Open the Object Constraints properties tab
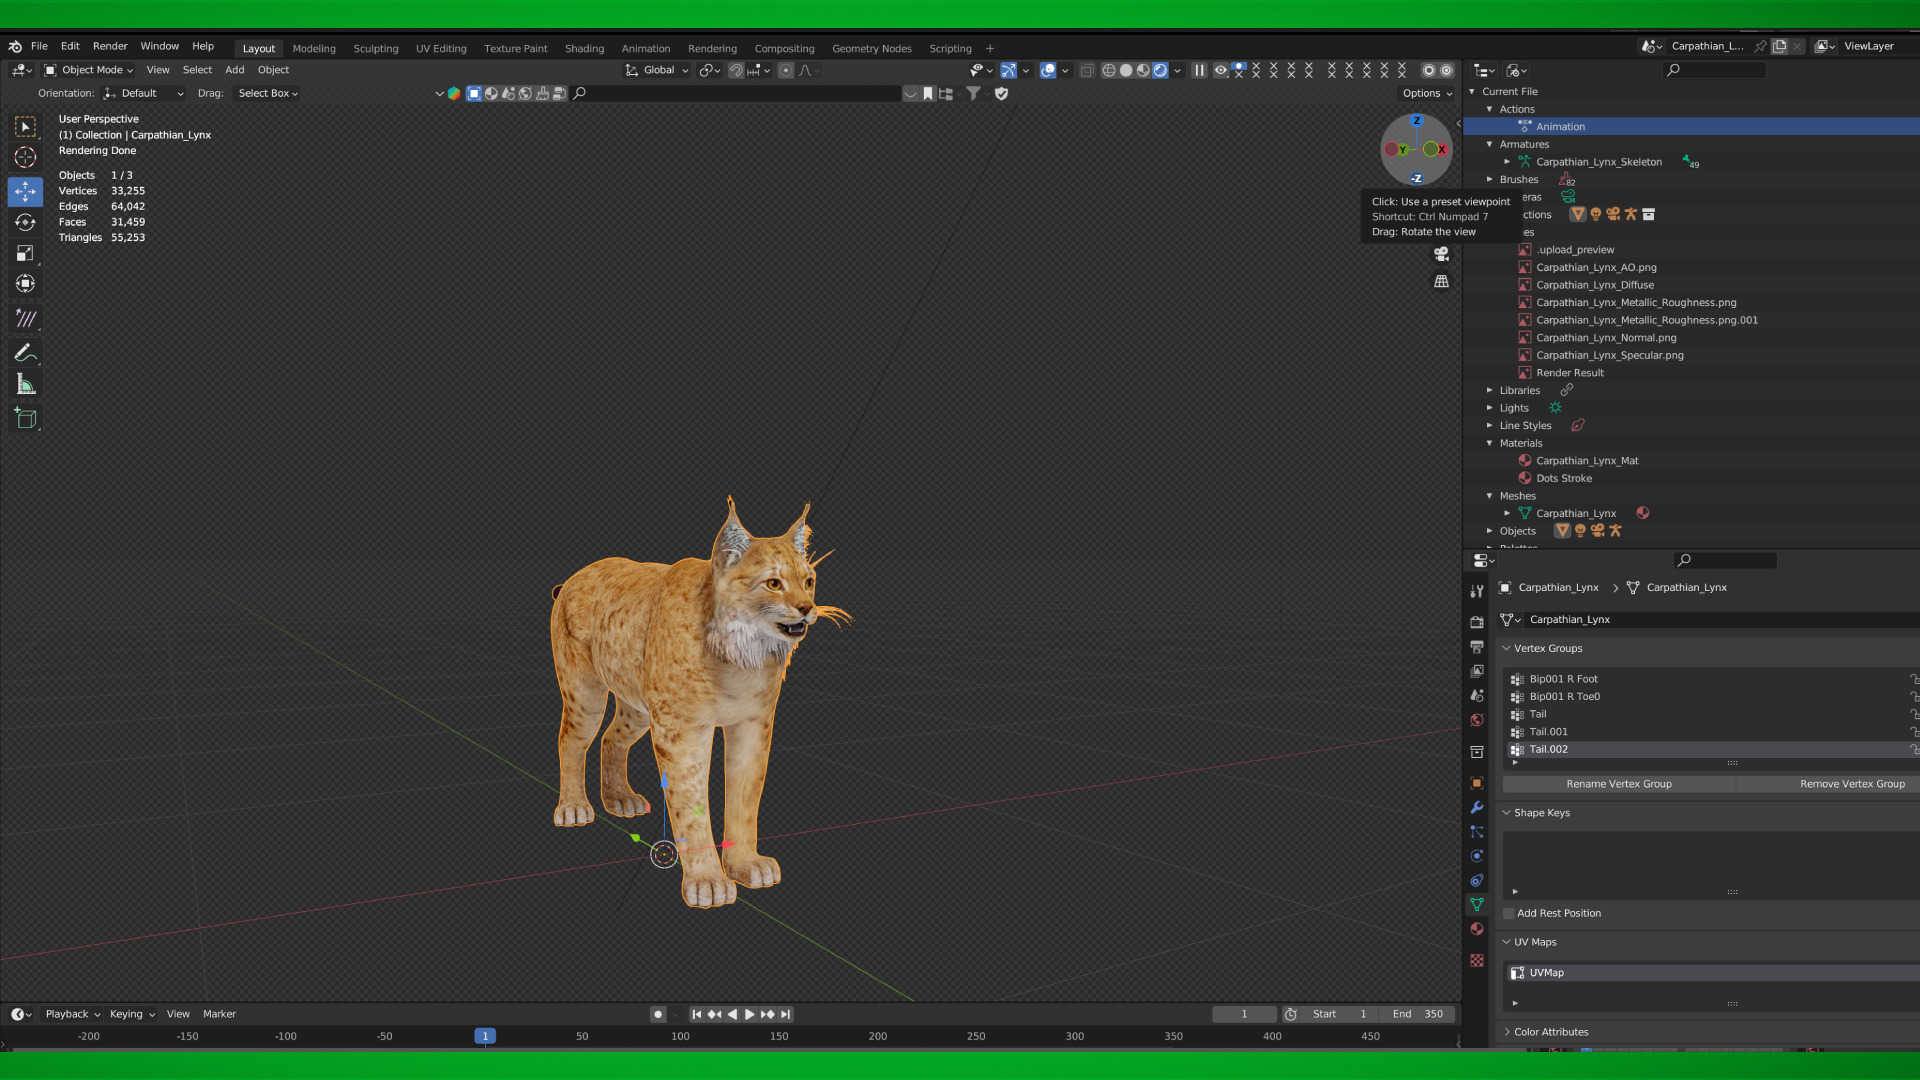 [x=1477, y=880]
